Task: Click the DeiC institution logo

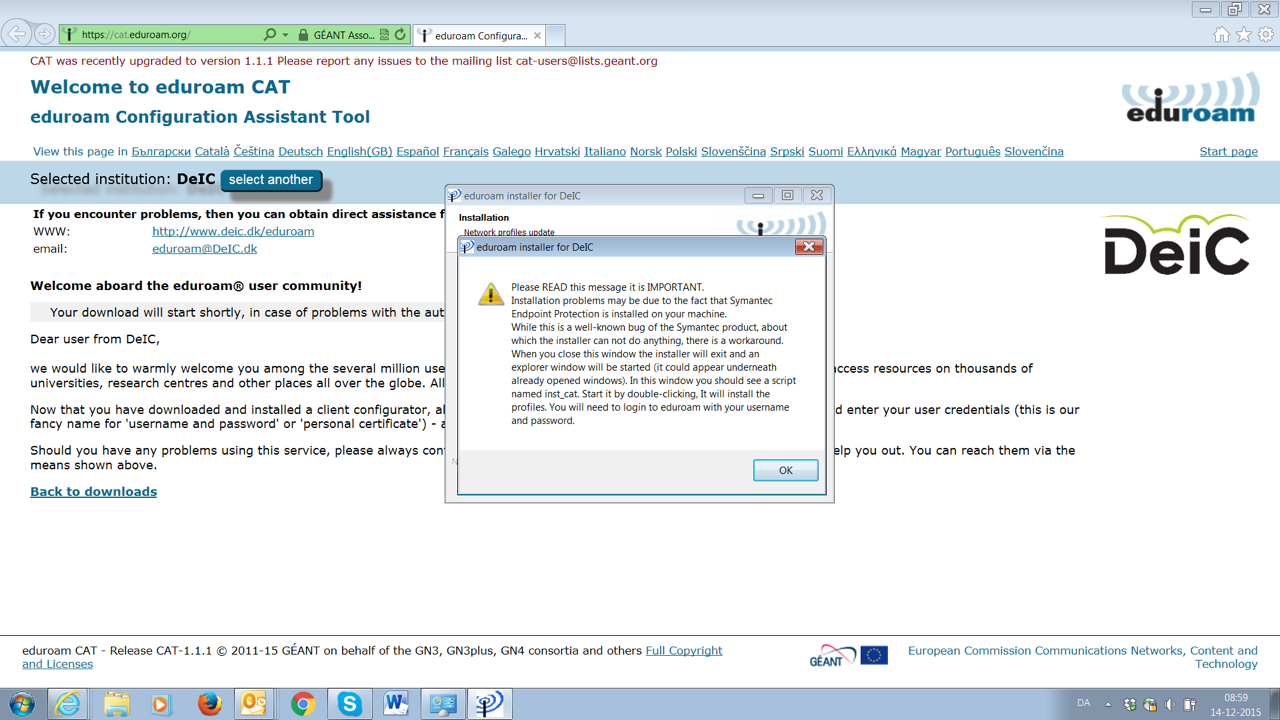Action: point(1176,245)
